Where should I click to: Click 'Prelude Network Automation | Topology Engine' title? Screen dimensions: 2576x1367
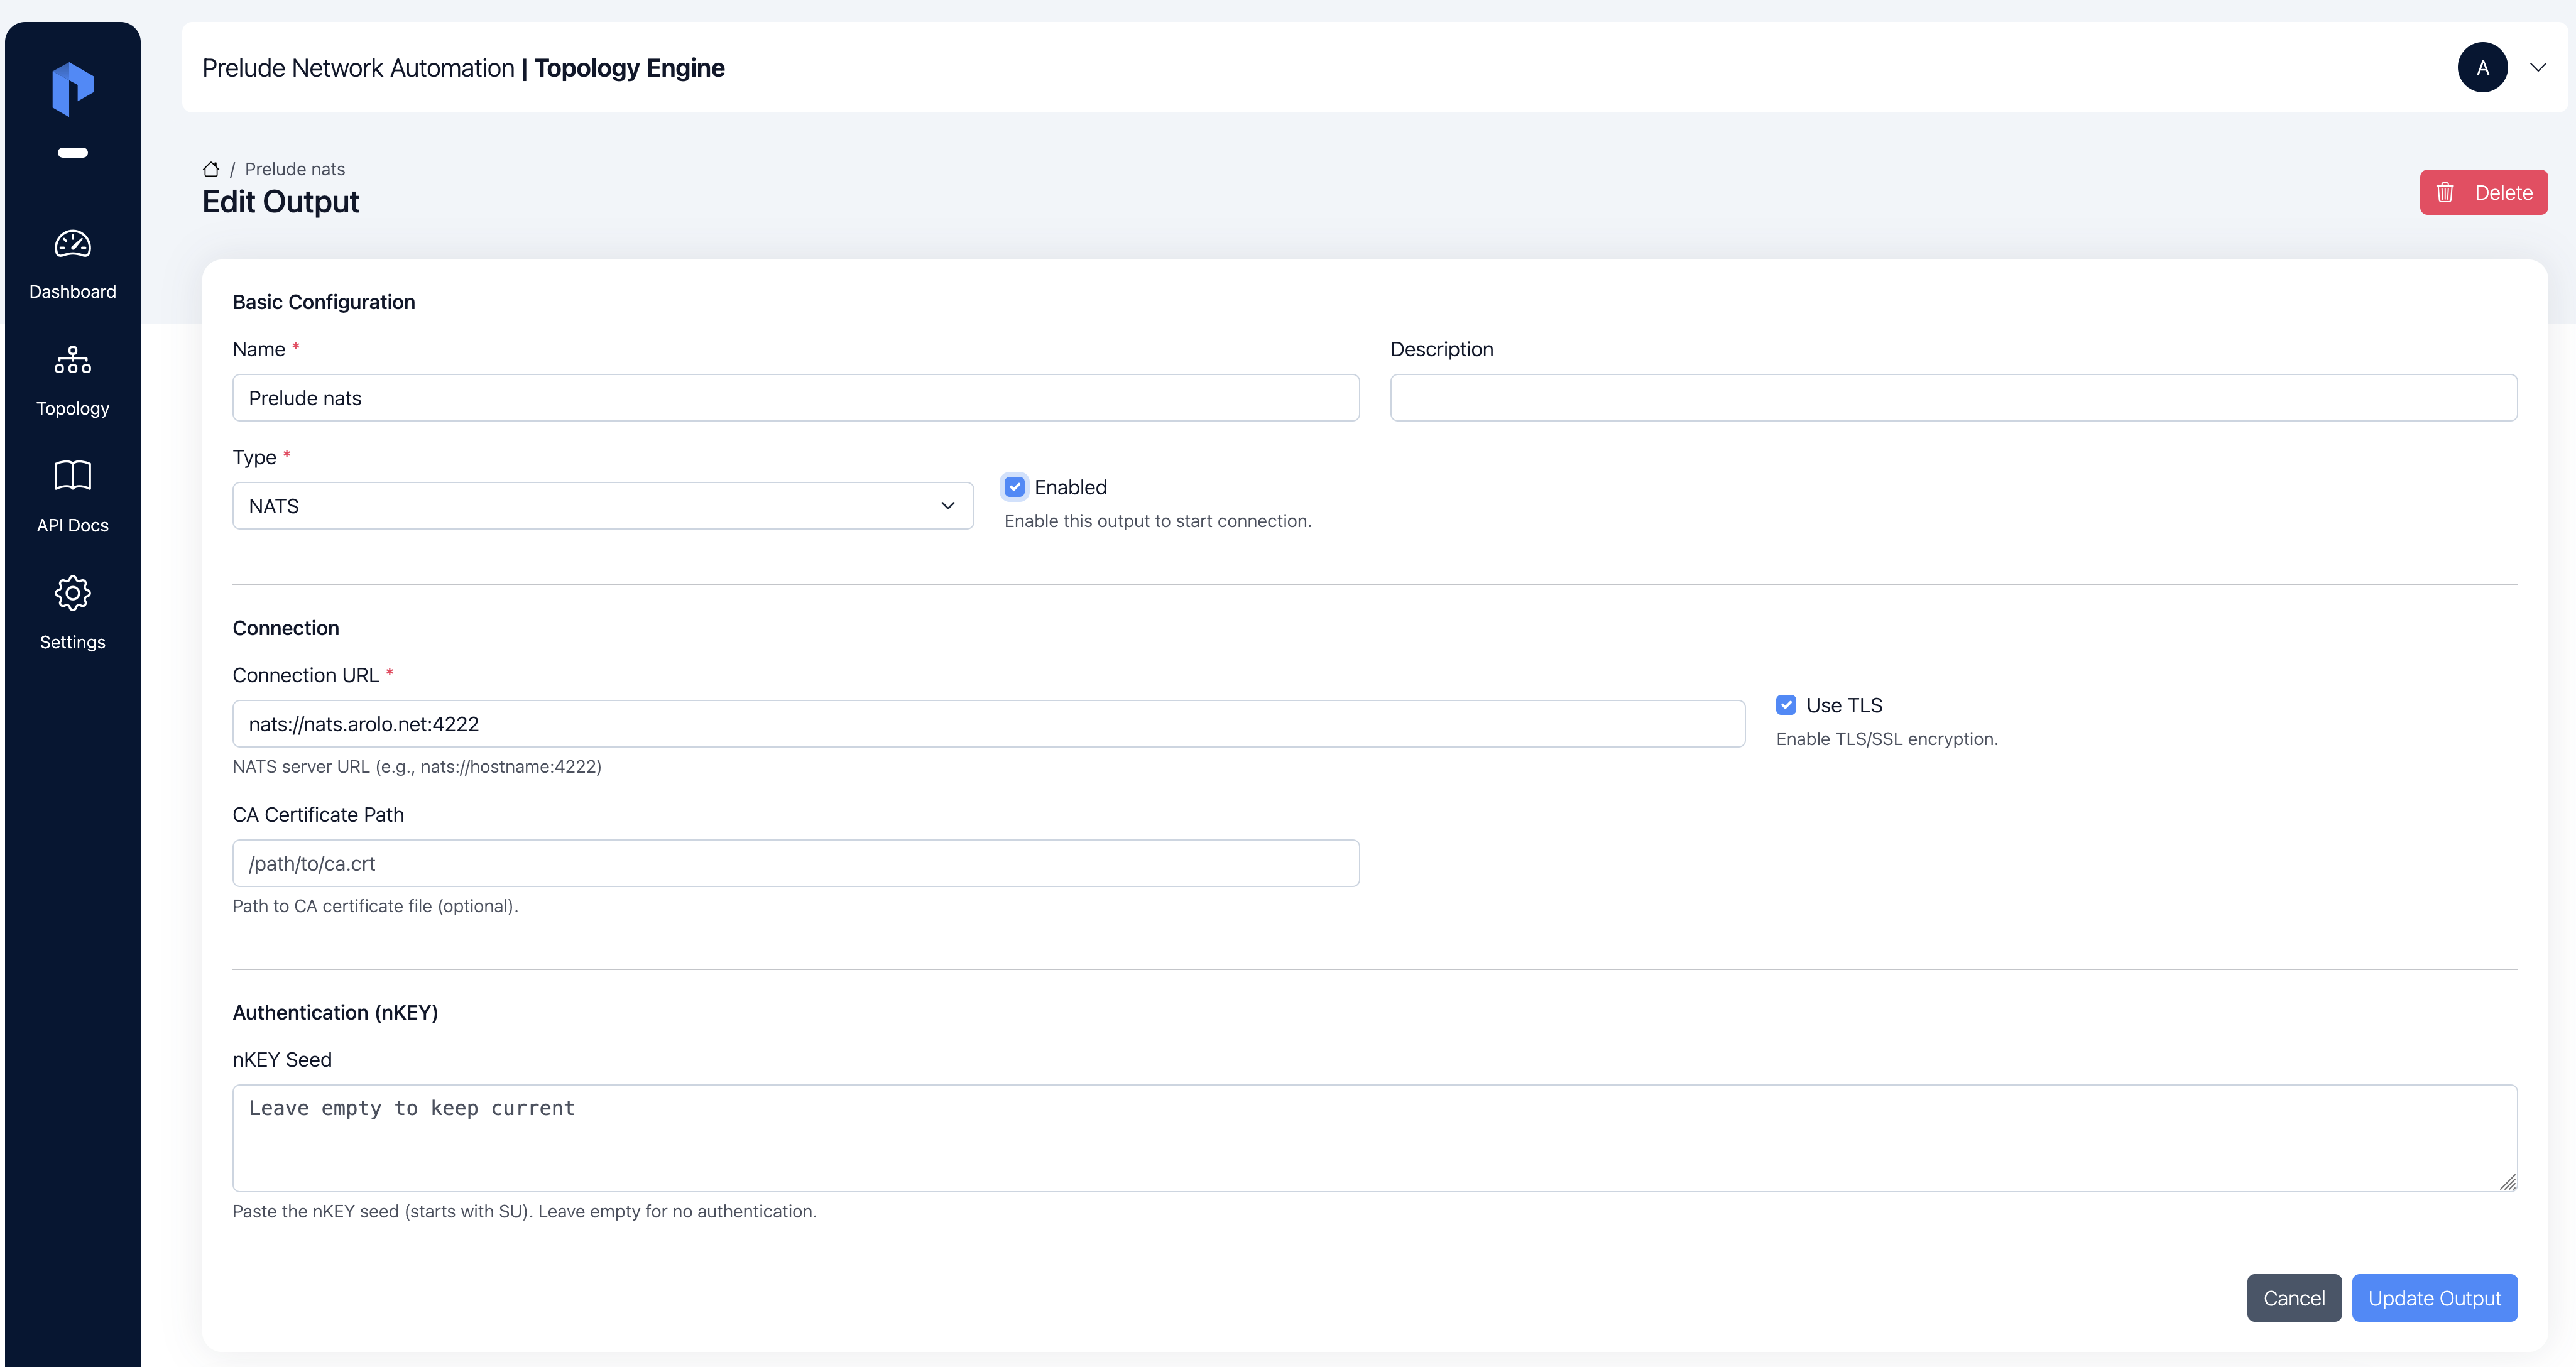(463, 67)
